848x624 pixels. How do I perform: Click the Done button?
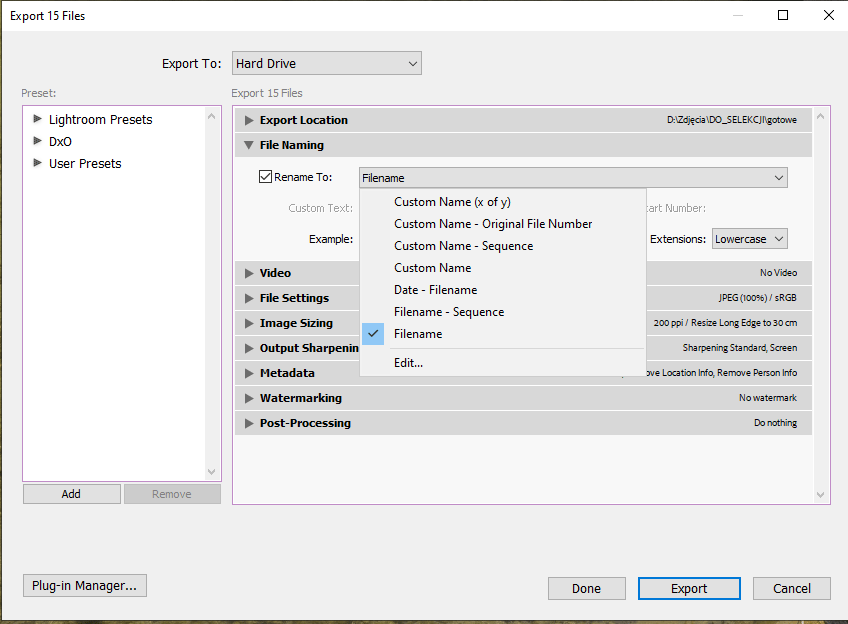(x=586, y=589)
